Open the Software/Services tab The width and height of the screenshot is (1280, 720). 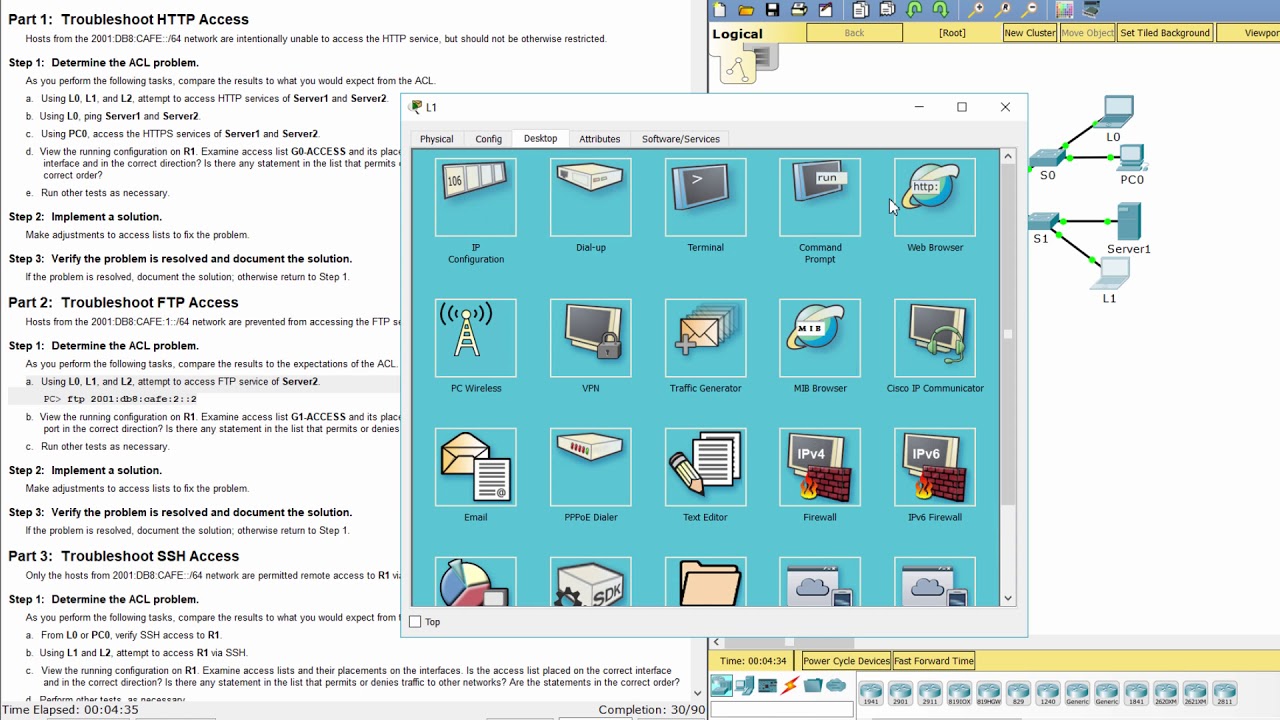680,139
